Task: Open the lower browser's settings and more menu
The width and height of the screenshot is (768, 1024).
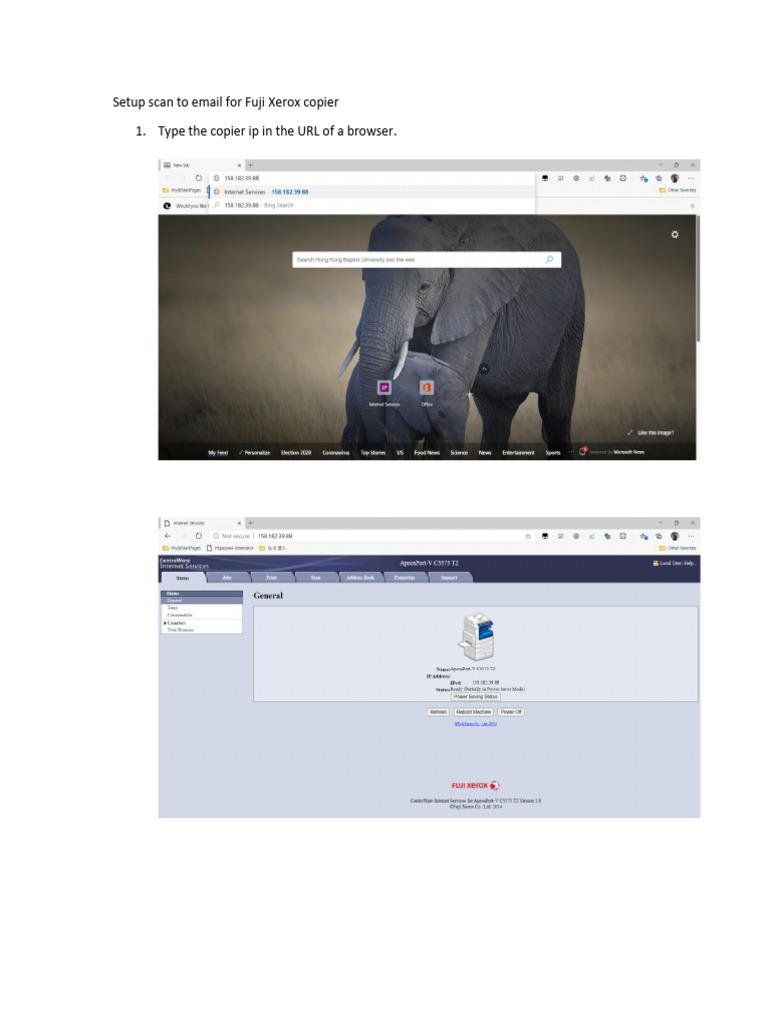Action: click(x=691, y=536)
